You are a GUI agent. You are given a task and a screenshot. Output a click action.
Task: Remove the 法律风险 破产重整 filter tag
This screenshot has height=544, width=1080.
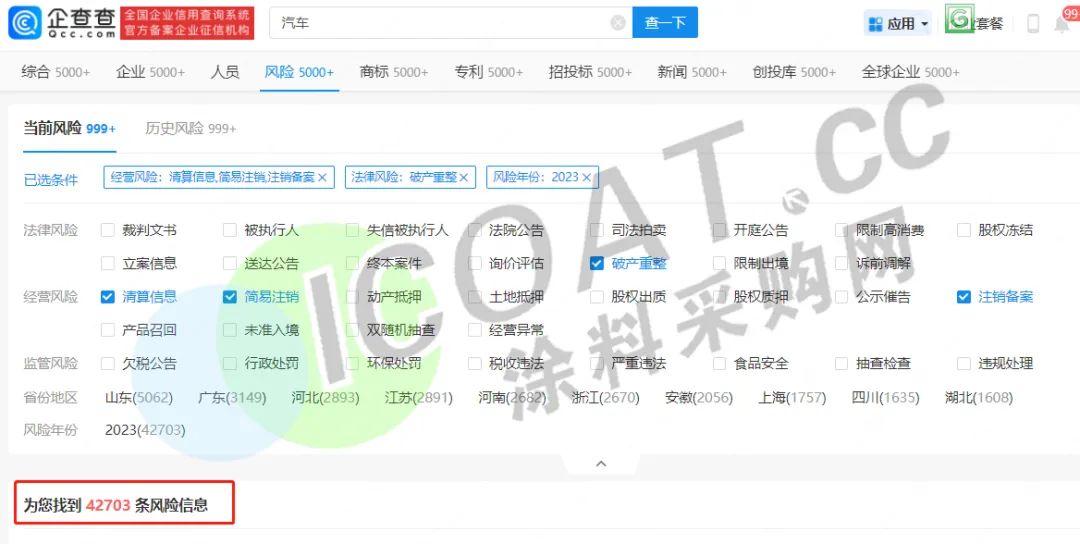[466, 177]
